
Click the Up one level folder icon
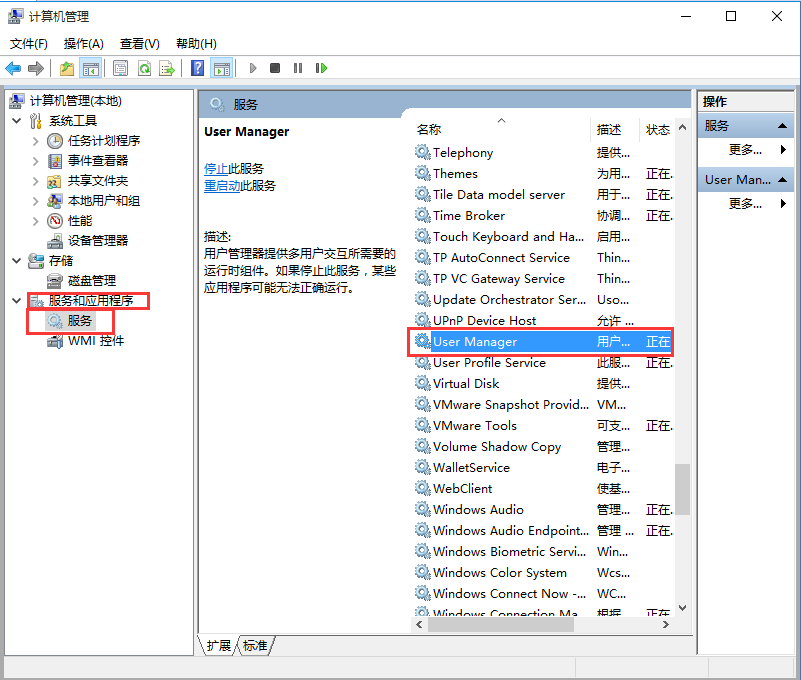[67, 68]
